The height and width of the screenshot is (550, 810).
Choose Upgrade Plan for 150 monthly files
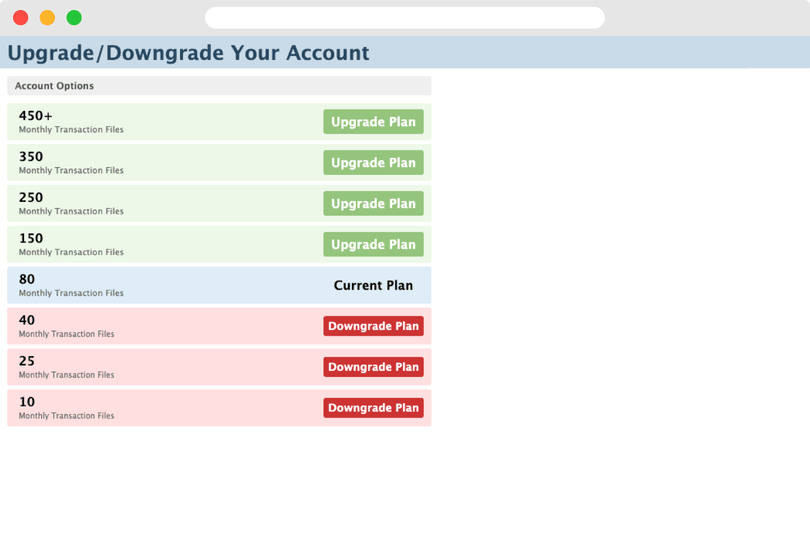click(373, 244)
